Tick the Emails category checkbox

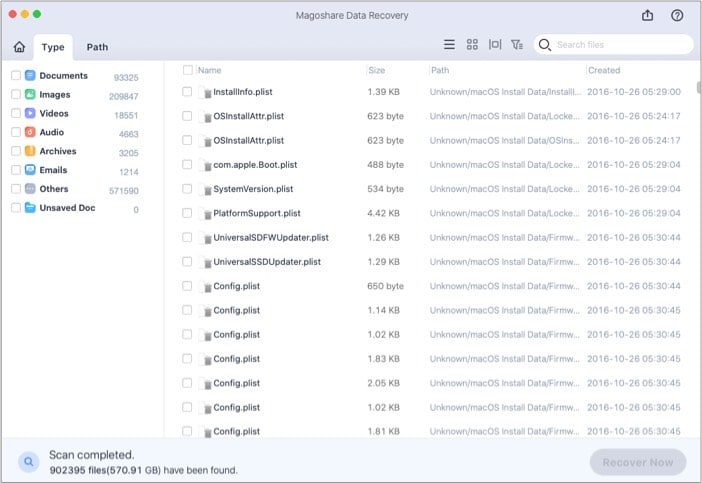point(16,170)
